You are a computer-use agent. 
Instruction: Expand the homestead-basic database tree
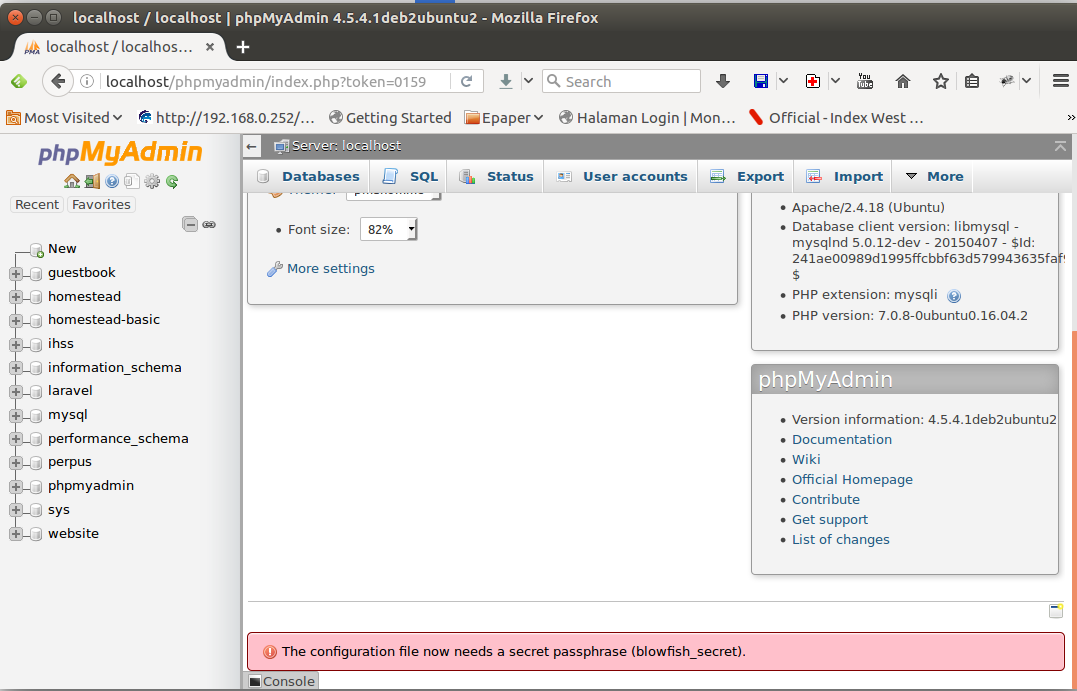pos(16,321)
